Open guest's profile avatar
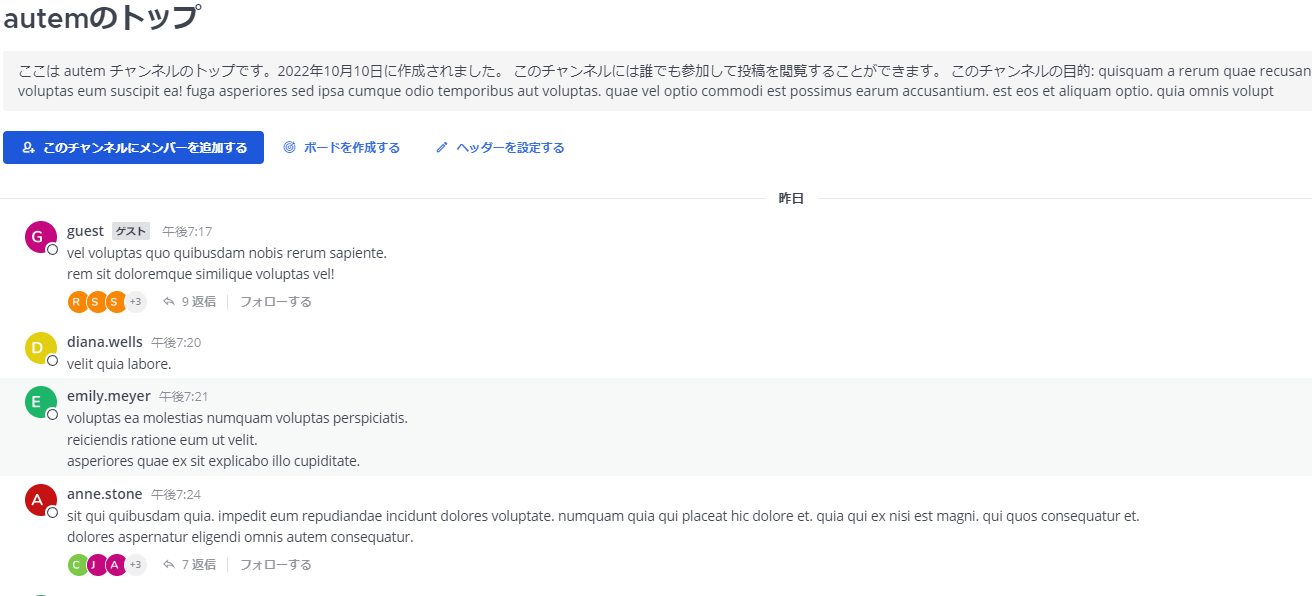This screenshot has height=596, width=1312. point(41,237)
